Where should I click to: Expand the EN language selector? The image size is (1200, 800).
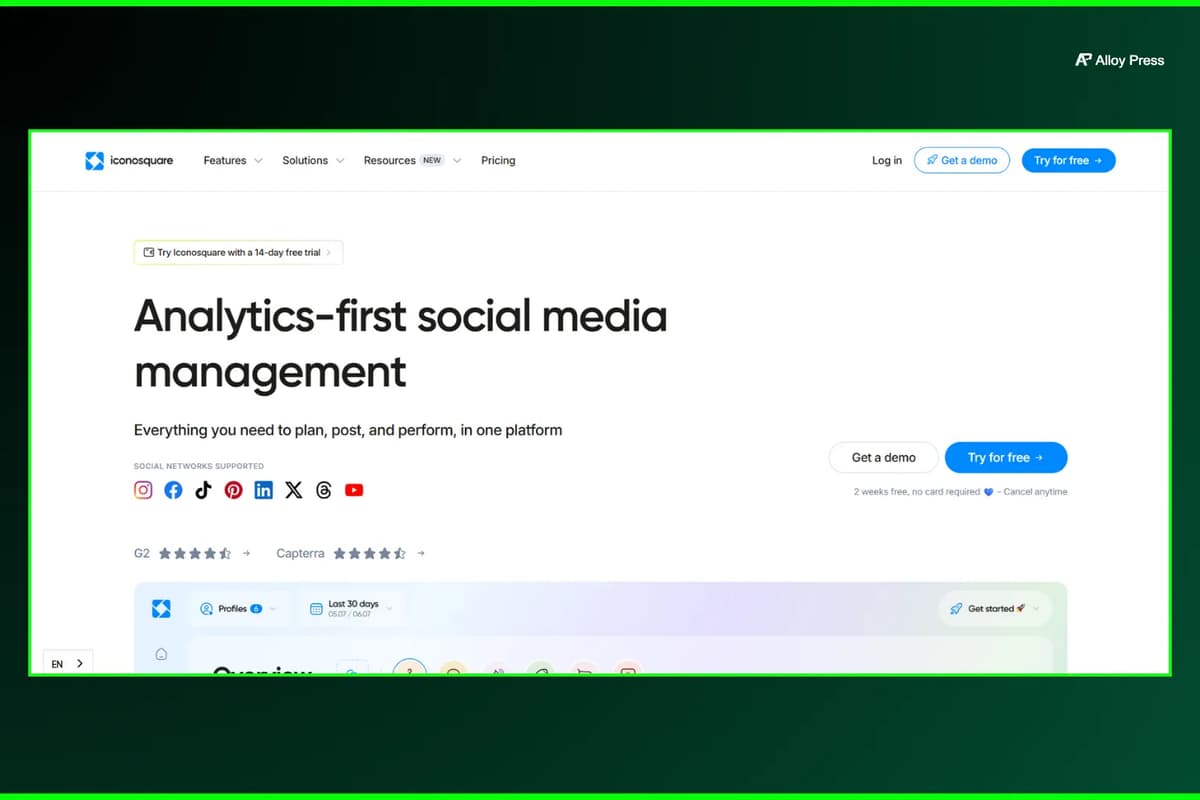68,663
